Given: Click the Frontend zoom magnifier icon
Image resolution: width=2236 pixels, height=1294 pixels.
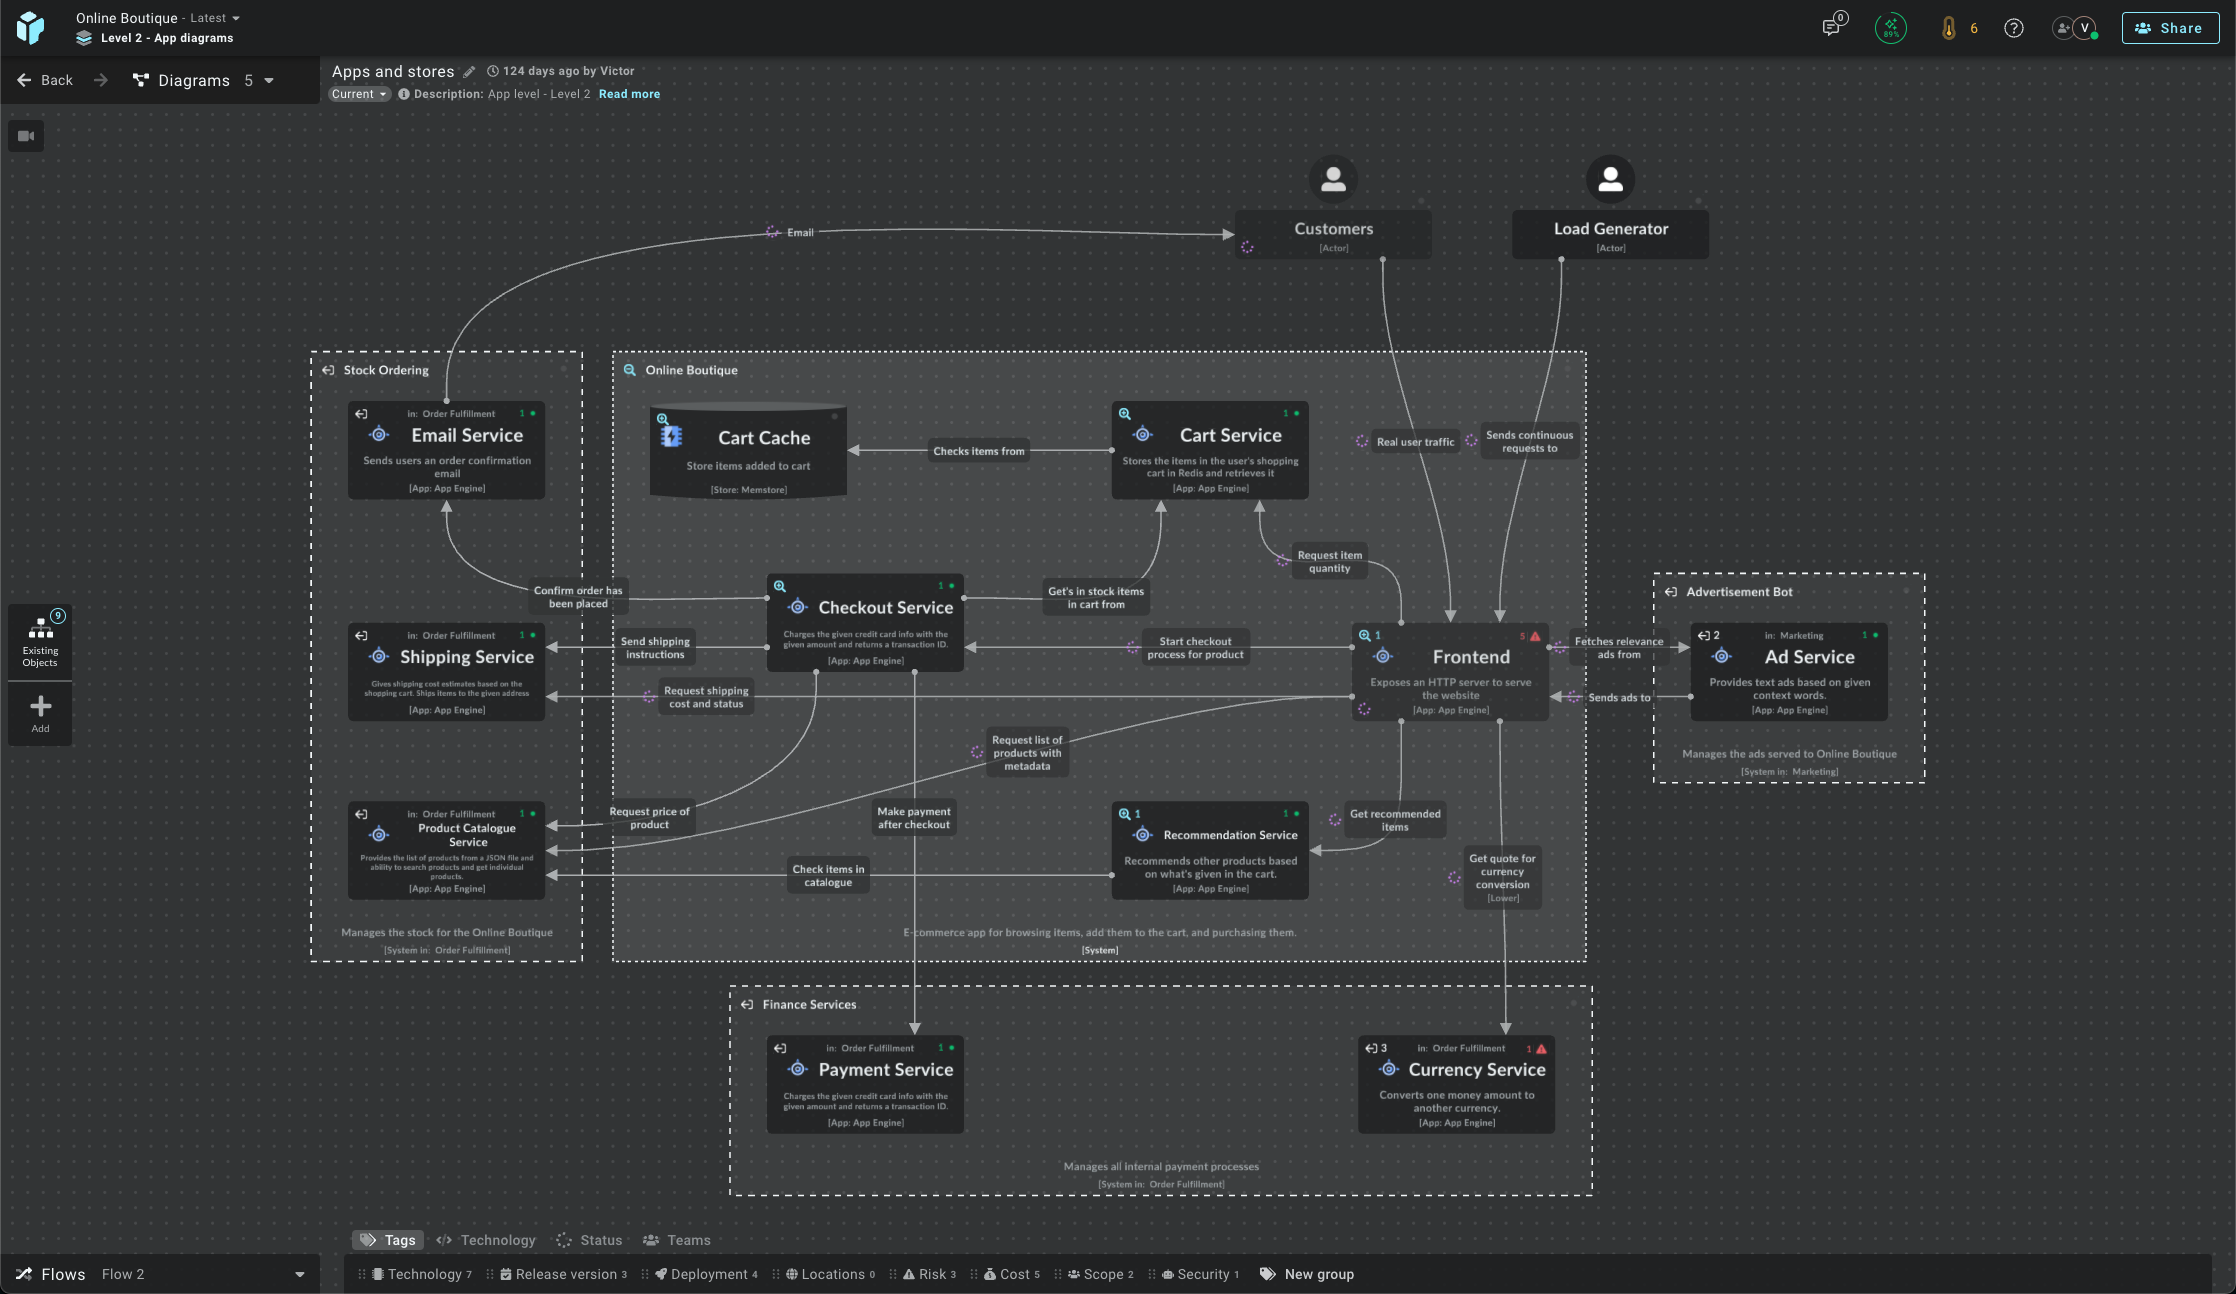Looking at the screenshot, I should (1364, 635).
